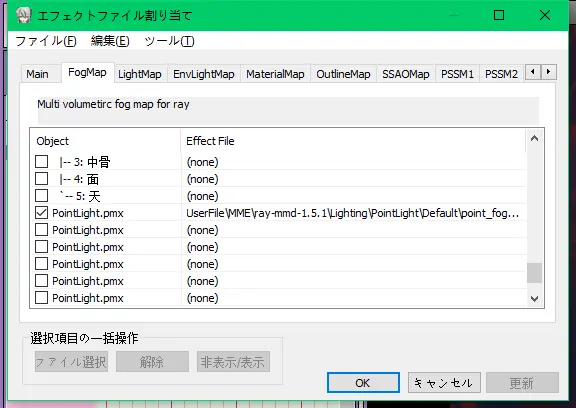
Task: Click the list scrollbar thumb
Action: [x=534, y=273]
